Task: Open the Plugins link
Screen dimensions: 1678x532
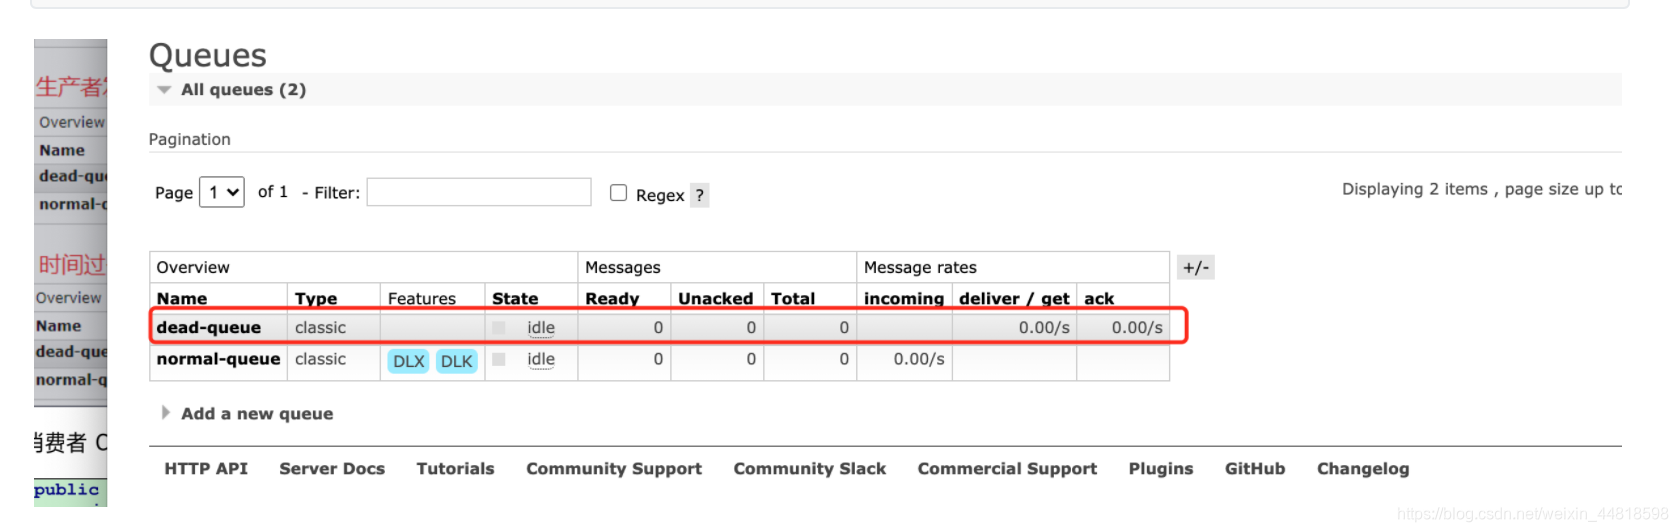Action: tap(1161, 468)
